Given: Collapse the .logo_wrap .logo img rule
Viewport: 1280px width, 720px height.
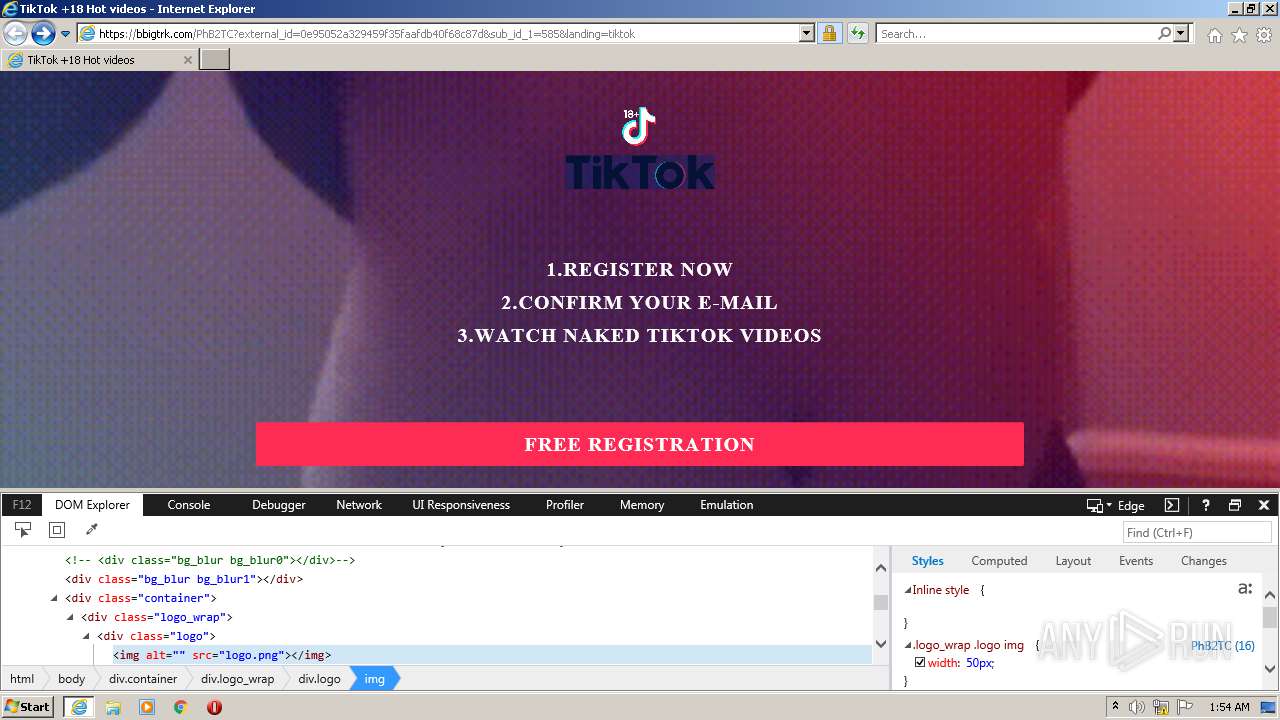Looking at the screenshot, I should pyautogui.click(x=908, y=645).
